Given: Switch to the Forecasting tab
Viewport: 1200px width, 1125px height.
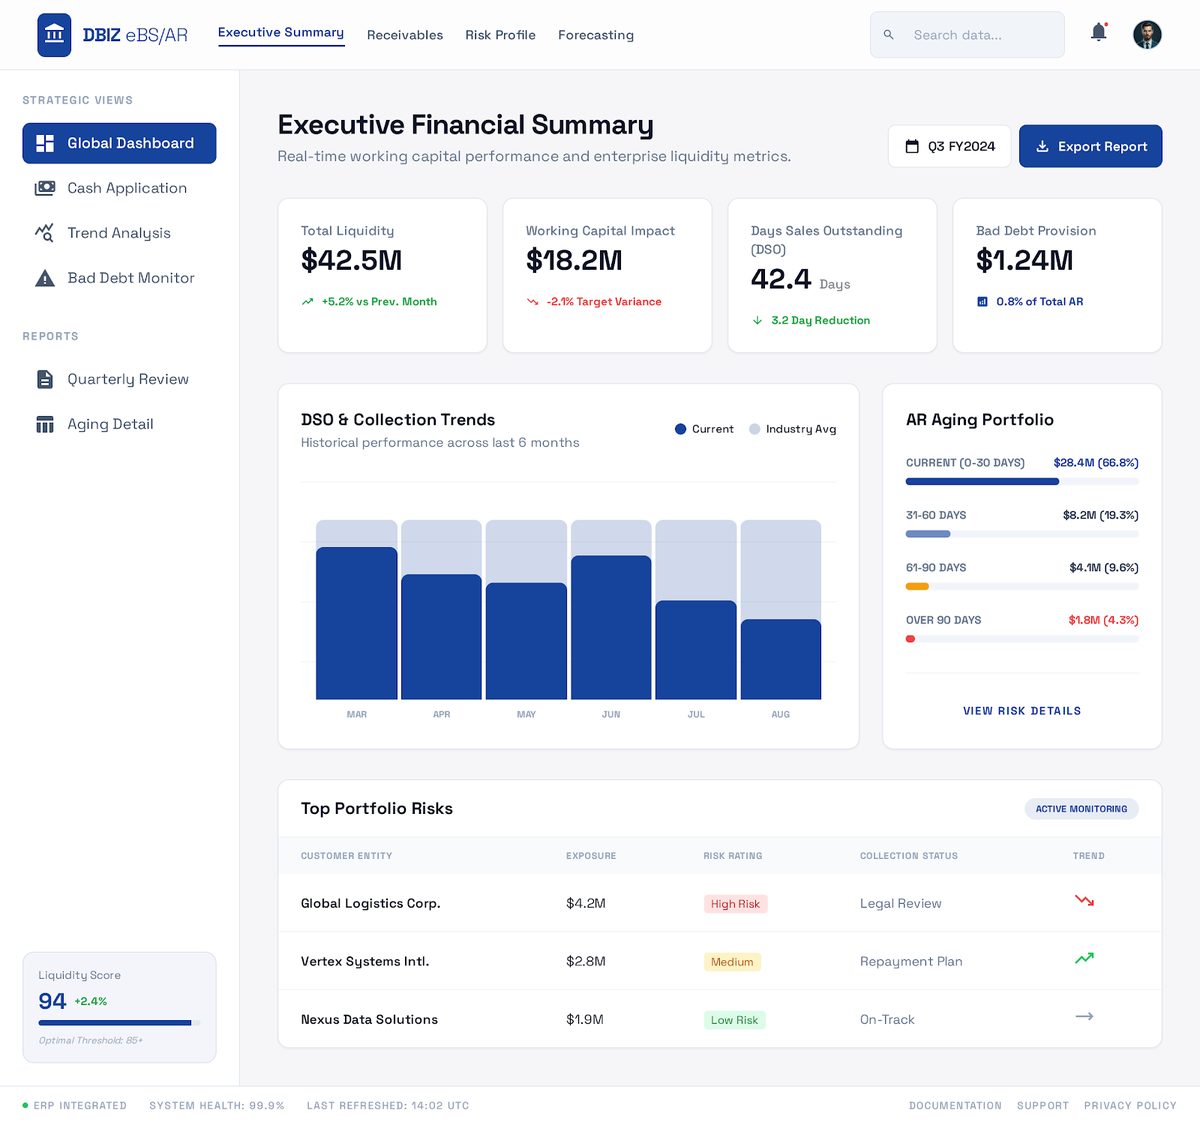Looking at the screenshot, I should tap(596, 35).
